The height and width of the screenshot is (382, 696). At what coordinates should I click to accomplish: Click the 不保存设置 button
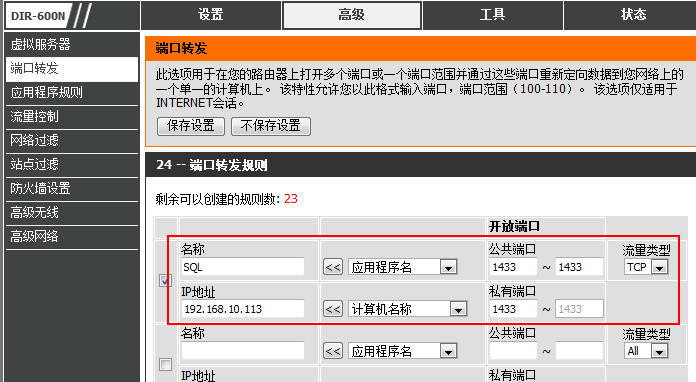click(271, 126)
